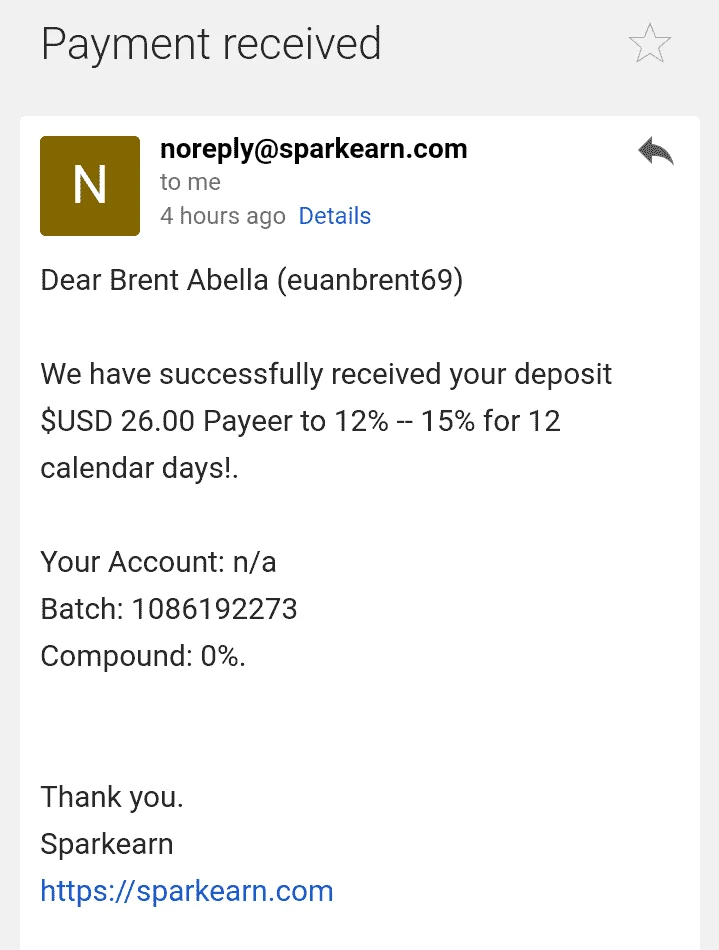Select the "4 hours ago" timestamp
This screenshot has width=719, height=950.
tap(222, 216)
